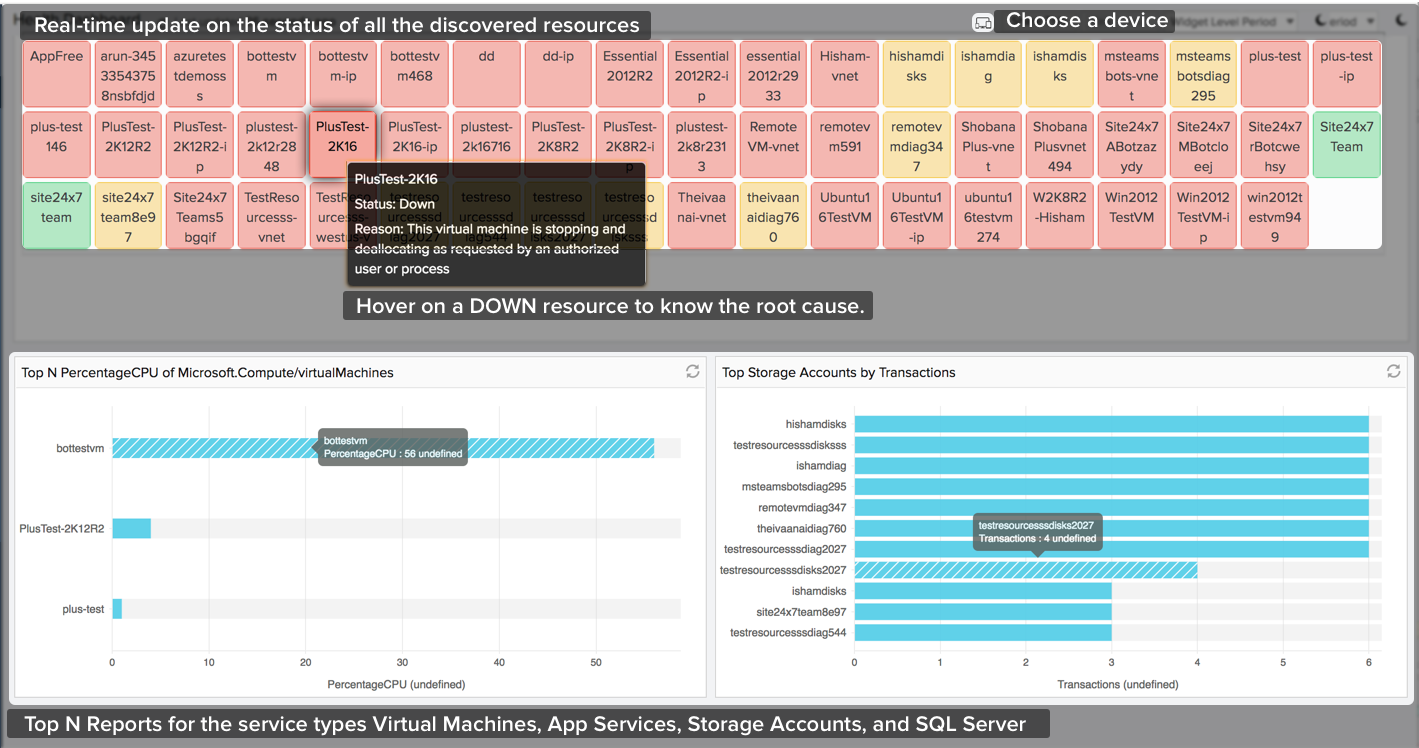Refresh the Top N PercentageCPU widget
Viewport: 1419px width, 748px height.
(692, 372)
